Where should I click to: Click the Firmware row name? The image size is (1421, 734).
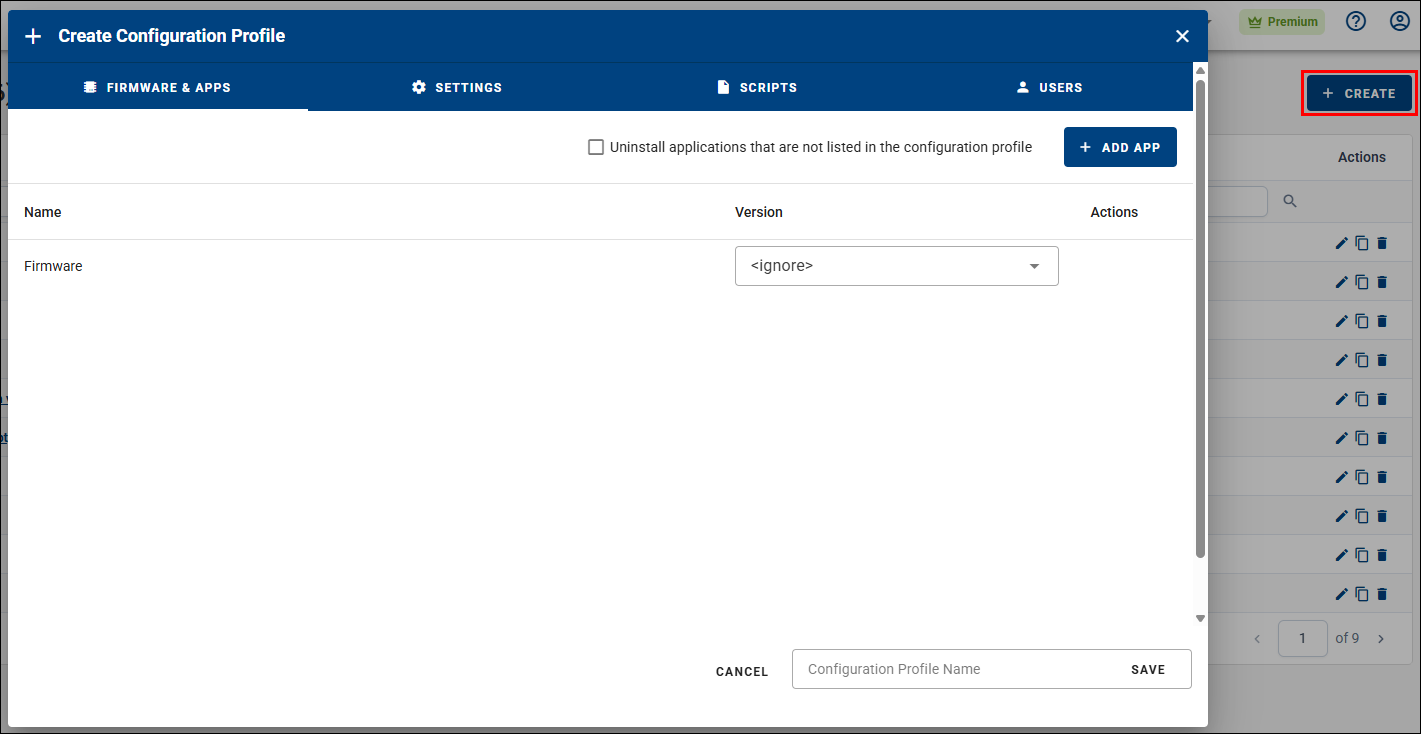click(x=53, y=266)
